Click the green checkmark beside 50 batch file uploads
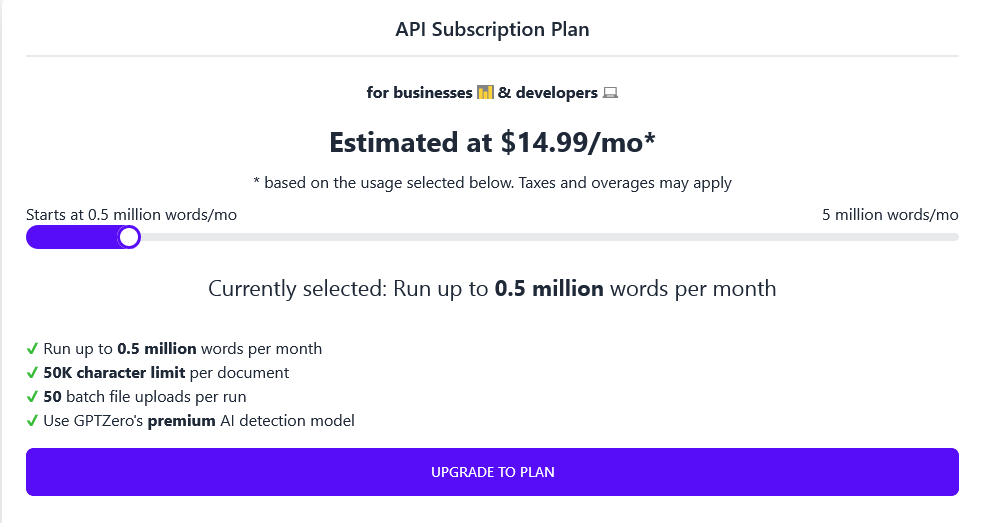This screenshot has height=523, width=981. point(33,397)
